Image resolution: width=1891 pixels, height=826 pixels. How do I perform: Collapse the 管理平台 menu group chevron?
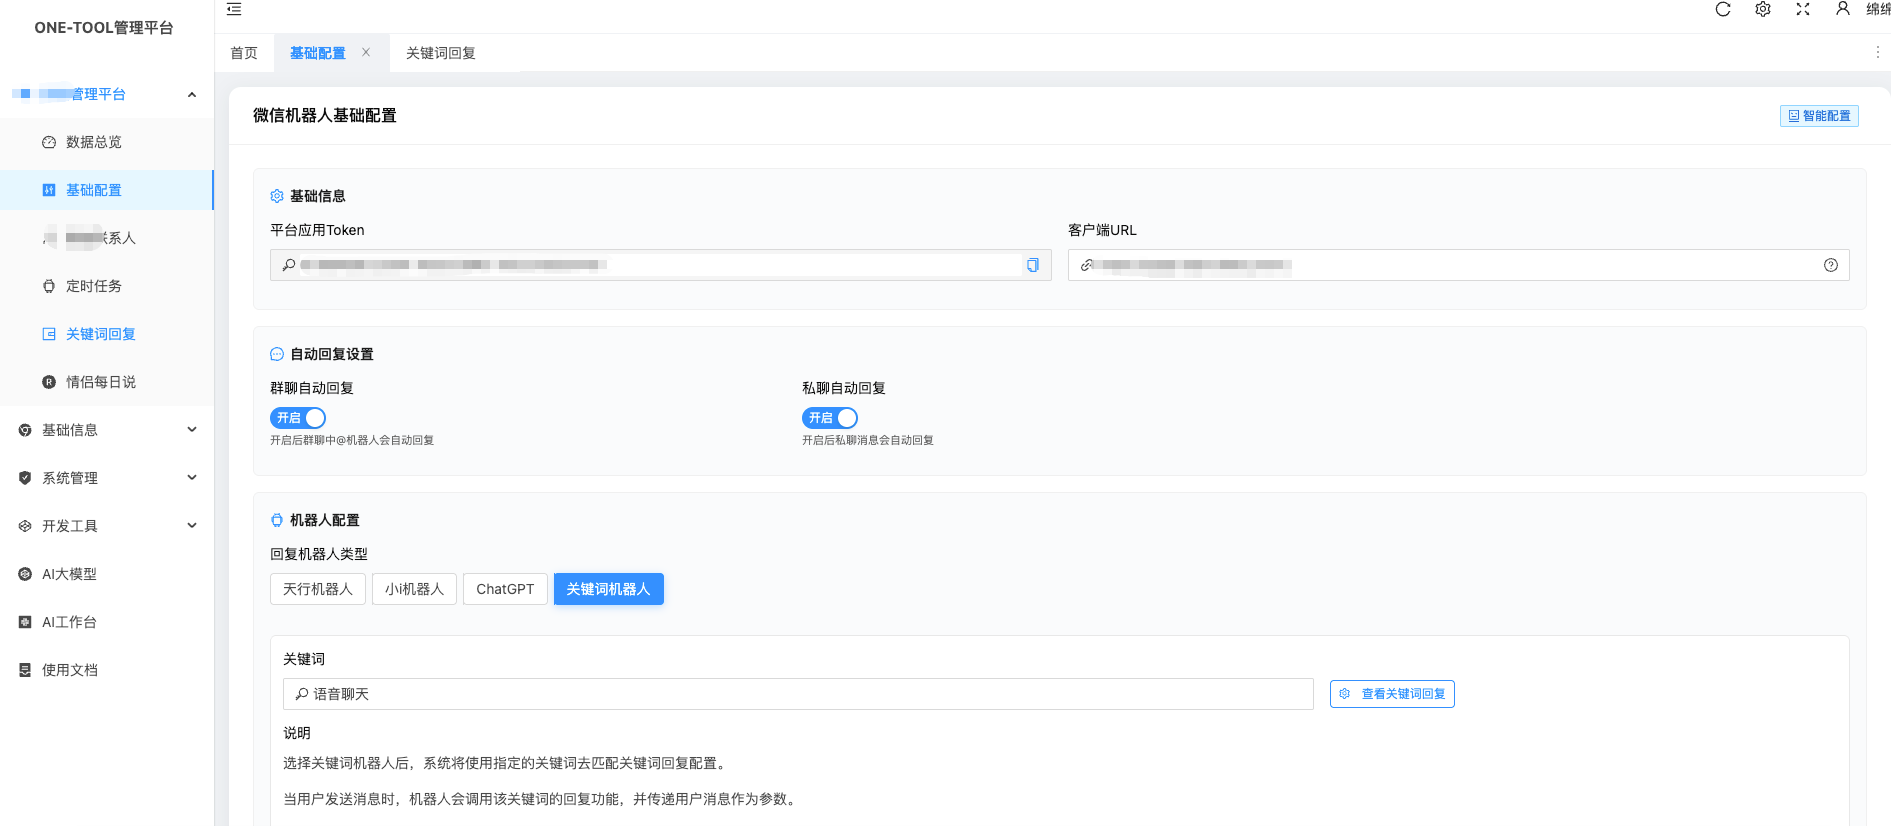pos(192,94)
